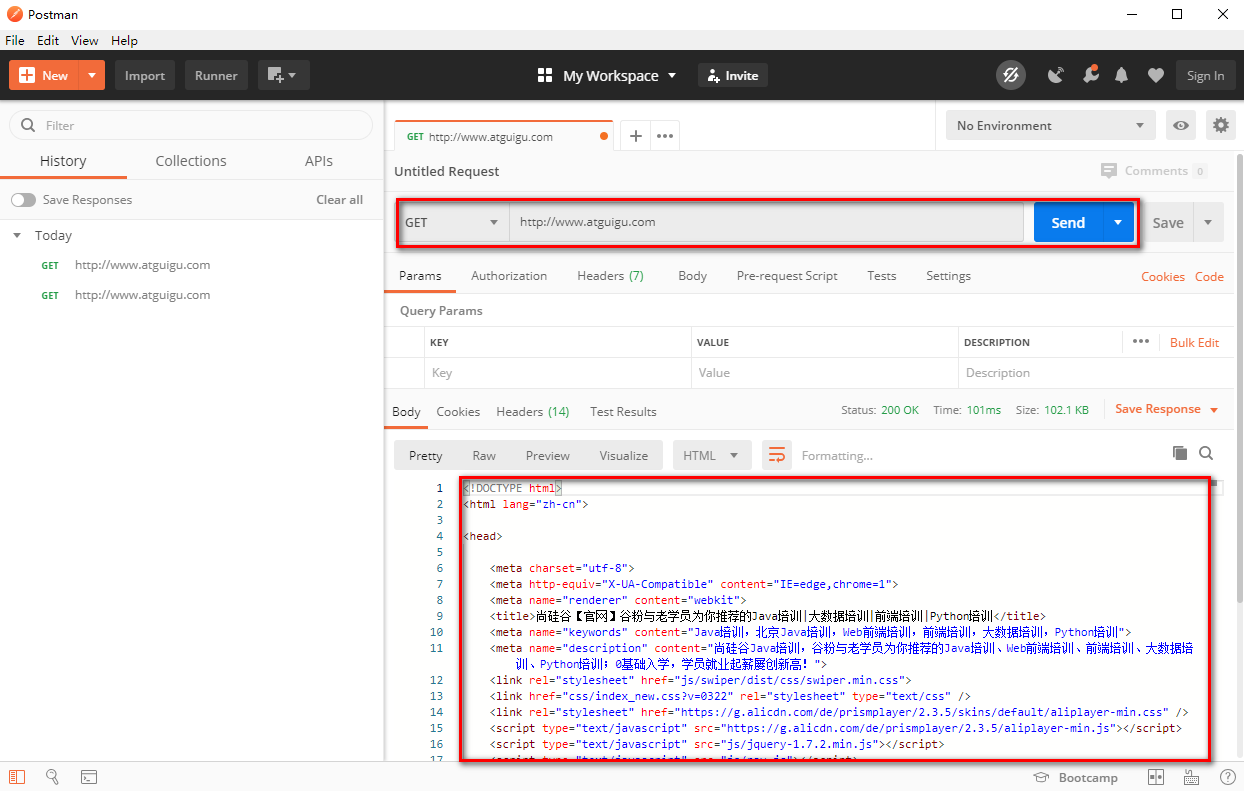Open the No Environment dropdown
The width and height of the screenshot is (1244, 791).
pyautogui.click(x=1051, y=125)
